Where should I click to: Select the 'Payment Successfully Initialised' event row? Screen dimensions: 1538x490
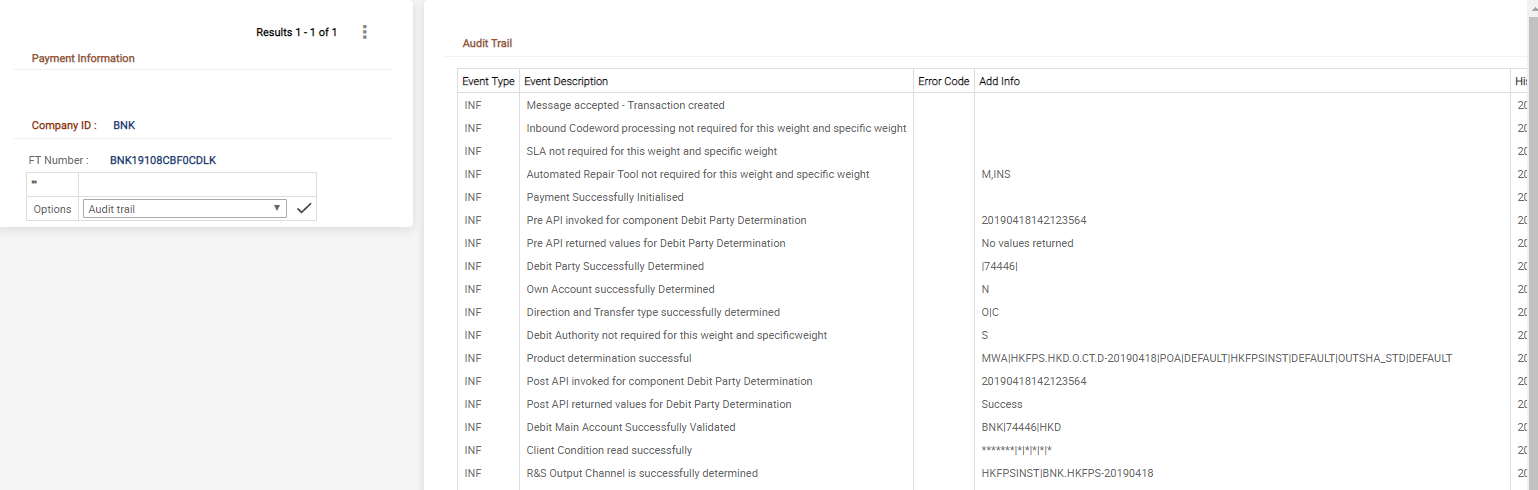point(605,197)
